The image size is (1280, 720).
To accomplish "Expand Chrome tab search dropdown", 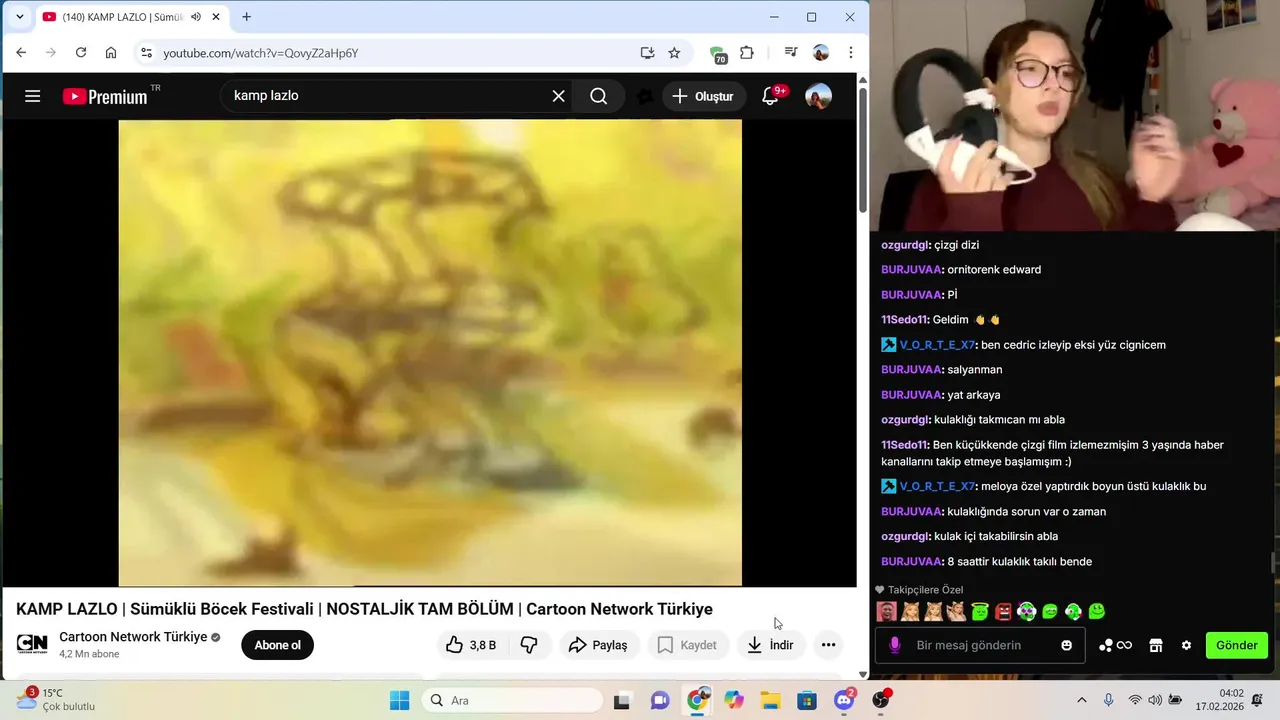I will tap(19, 17).
